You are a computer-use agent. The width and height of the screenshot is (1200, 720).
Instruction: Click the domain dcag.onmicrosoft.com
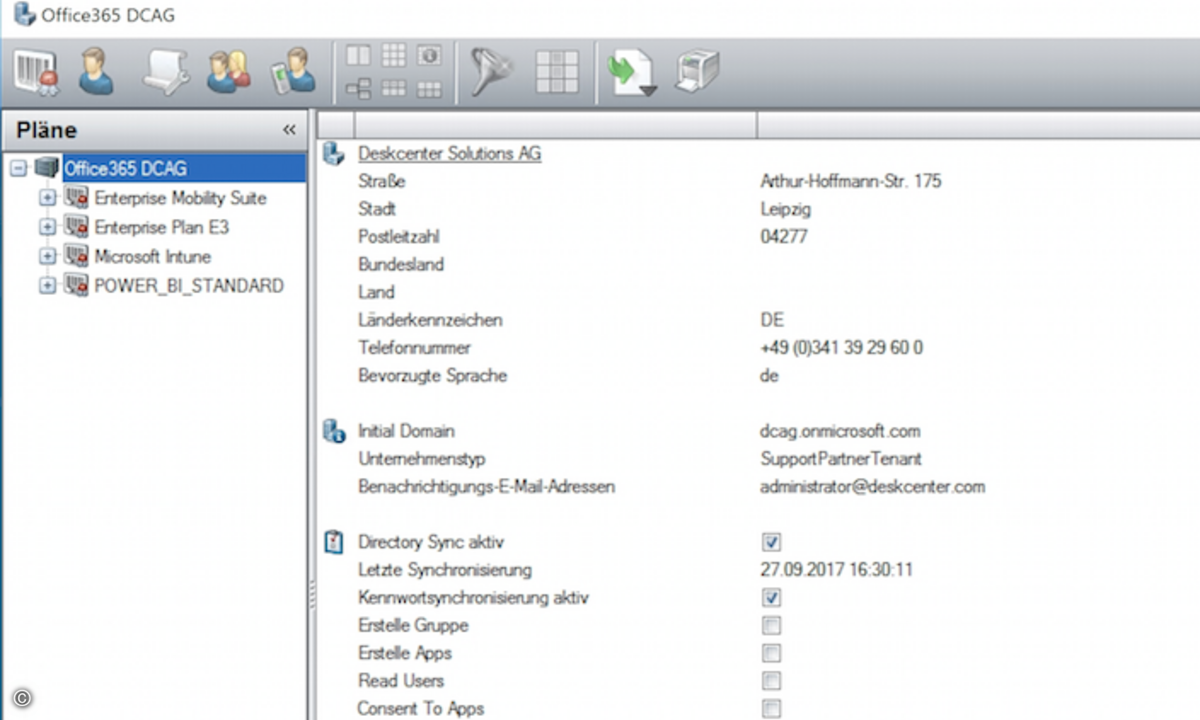840,431
